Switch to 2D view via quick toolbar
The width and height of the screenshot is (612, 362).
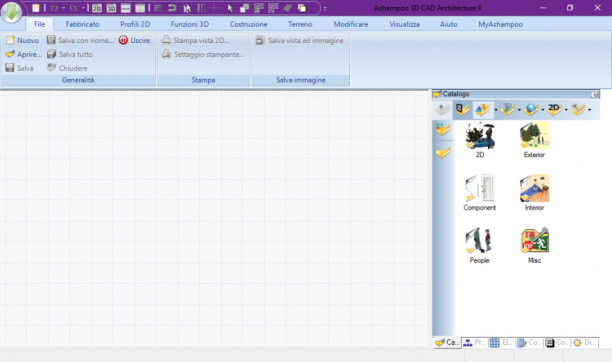(x=96, y=8)
